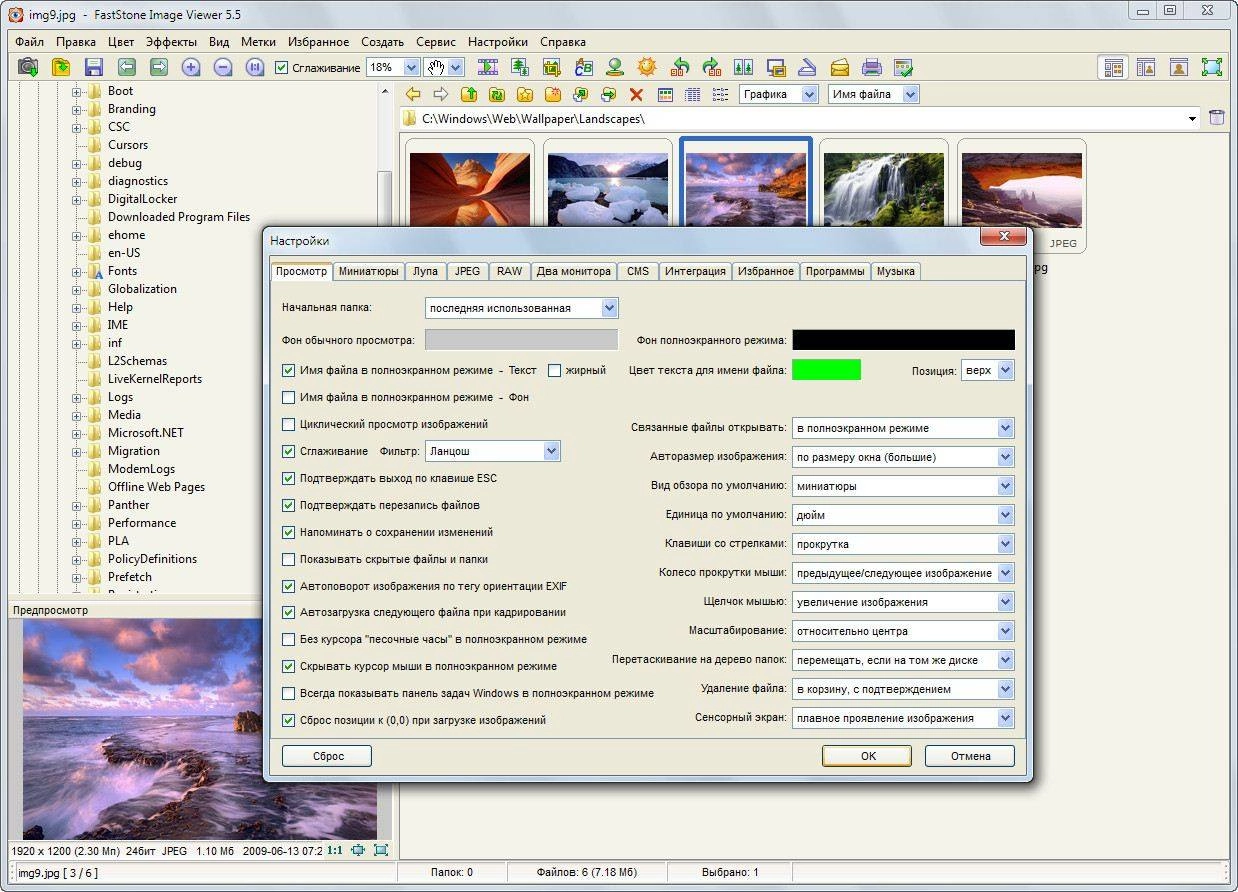Screen dimensions: 1238x892
Task: Click the actual size 1:1 toolbar icon
Action: (255, 67)
